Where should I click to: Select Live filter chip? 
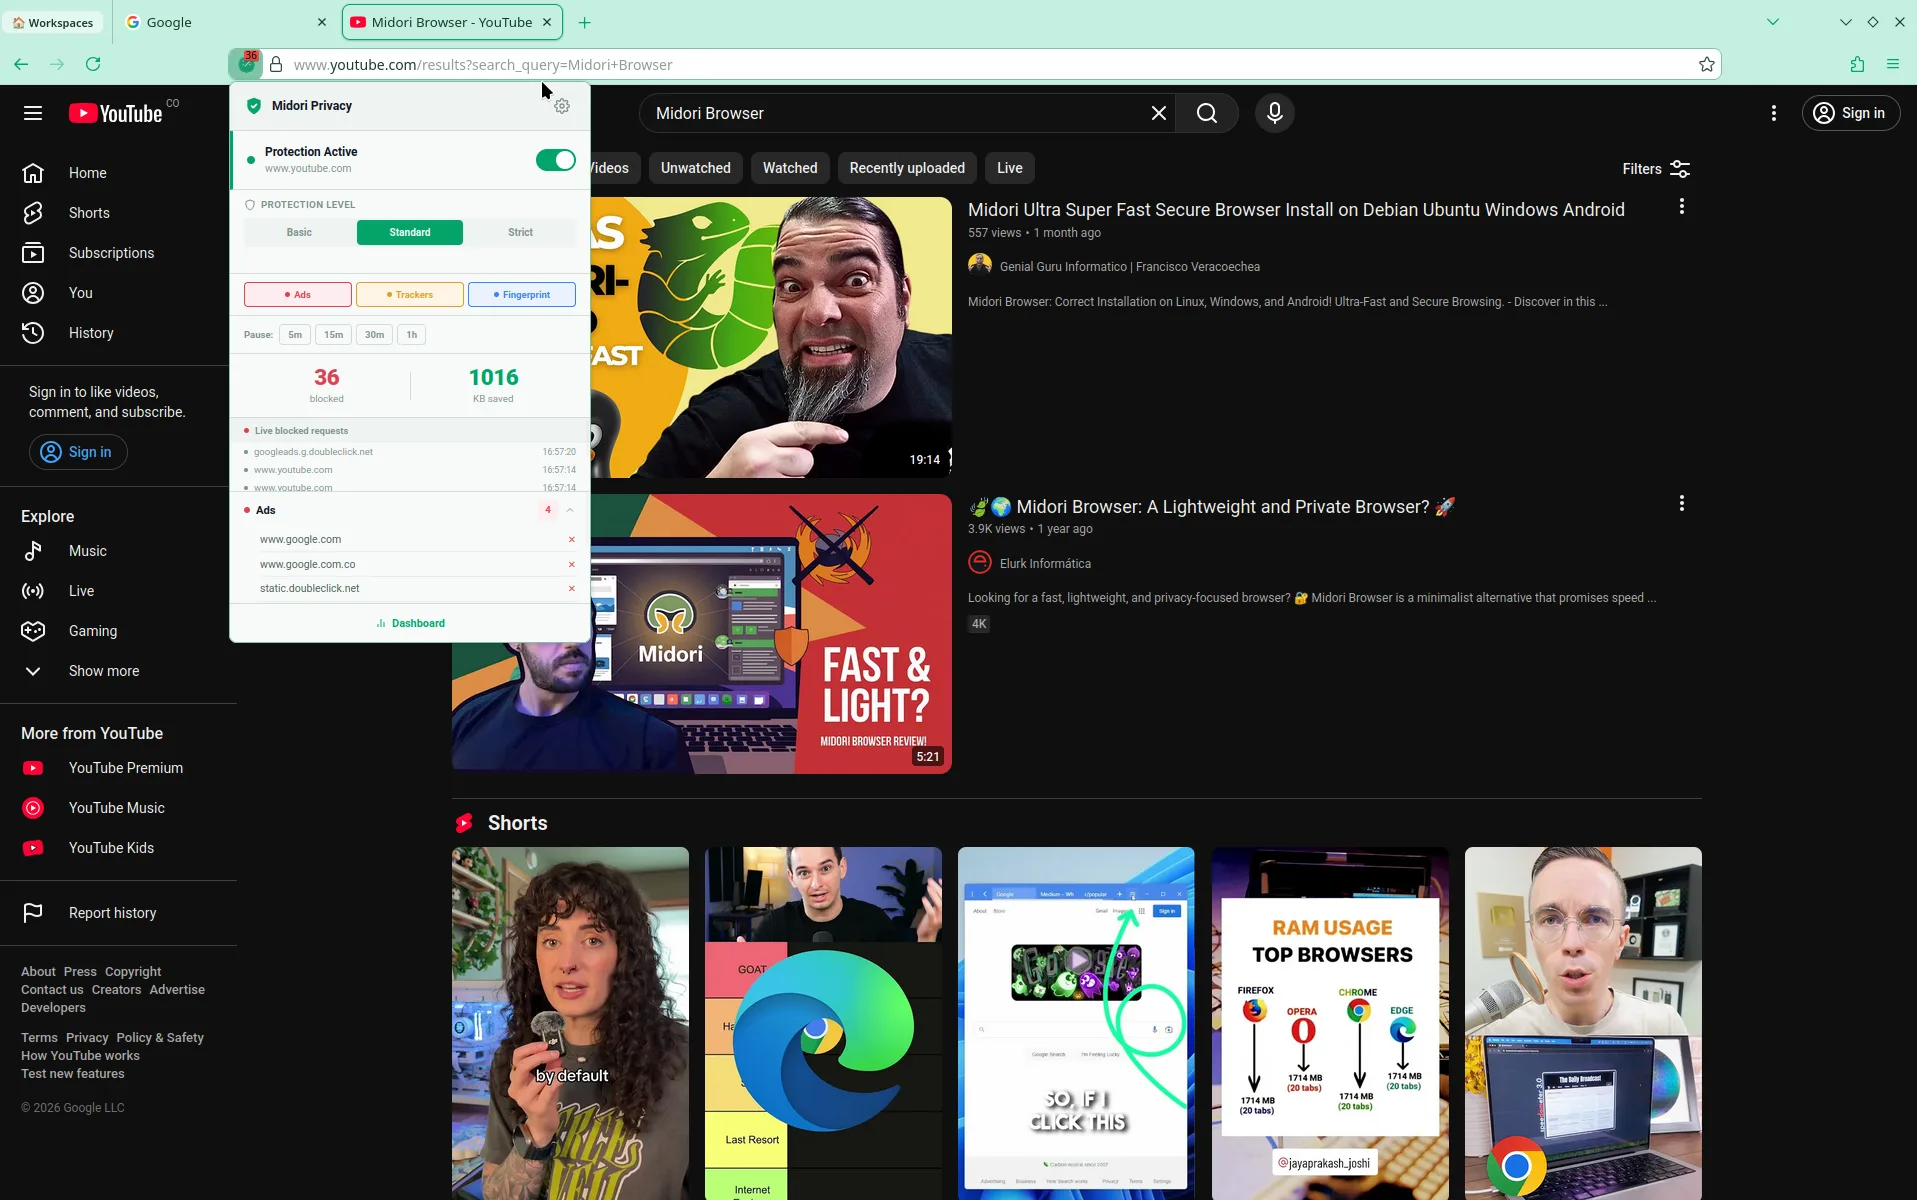1009,168
